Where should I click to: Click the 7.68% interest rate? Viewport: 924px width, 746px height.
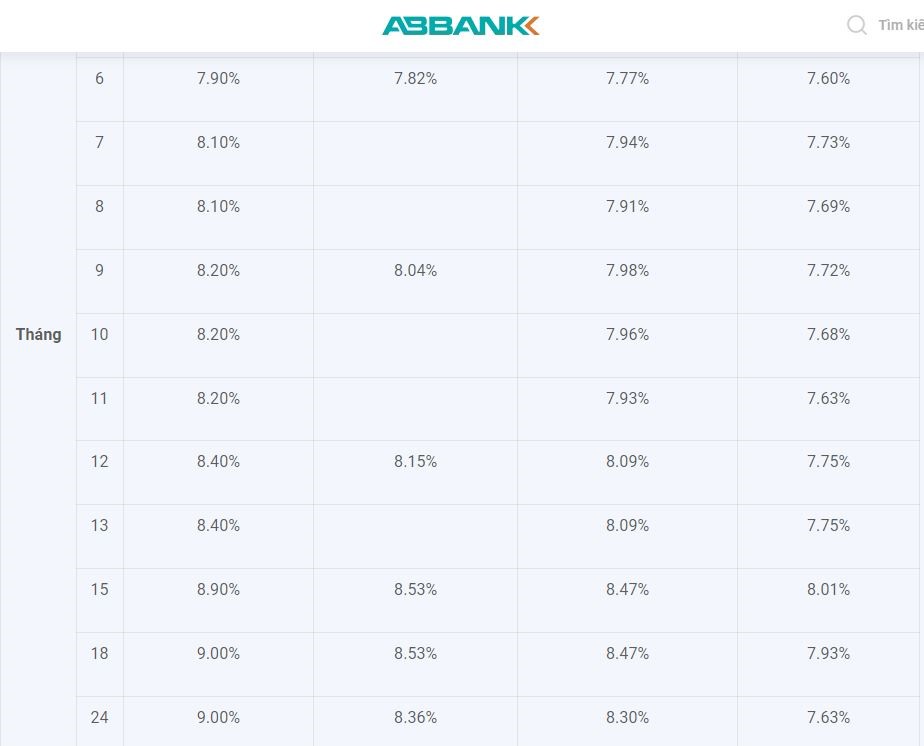tap(828, 335)
